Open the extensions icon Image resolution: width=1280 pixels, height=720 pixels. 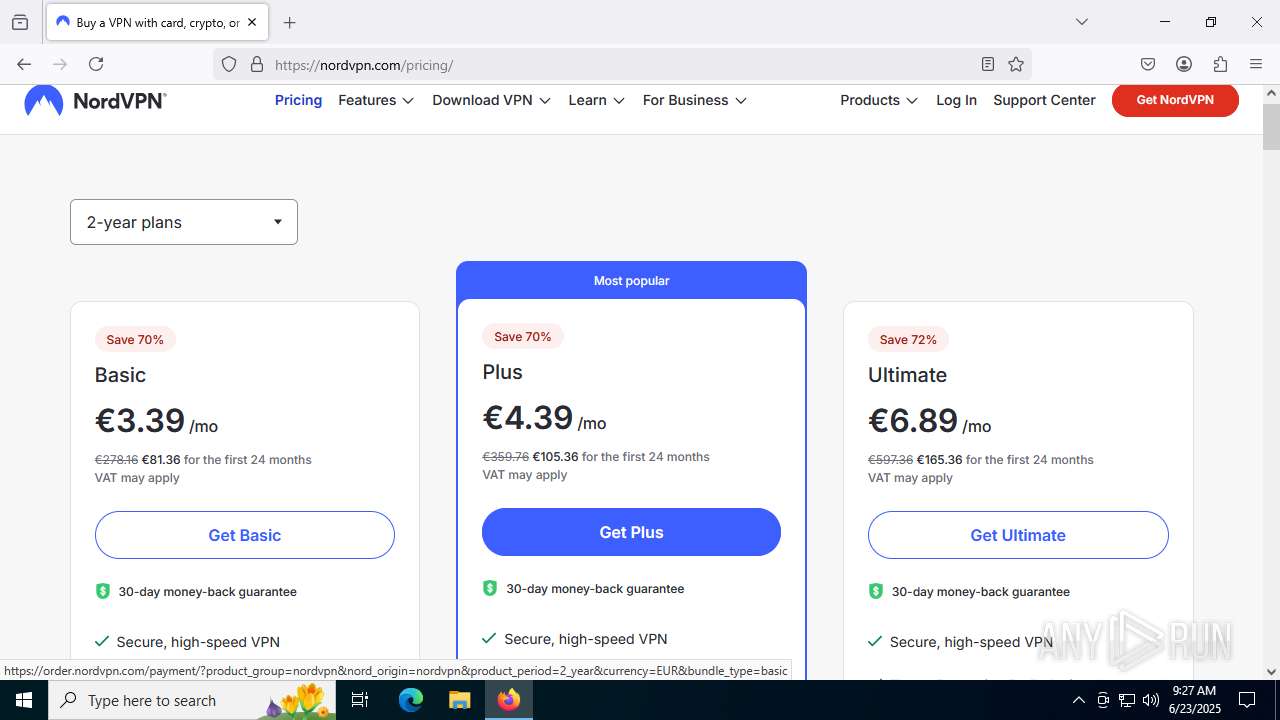[1220, 64]
